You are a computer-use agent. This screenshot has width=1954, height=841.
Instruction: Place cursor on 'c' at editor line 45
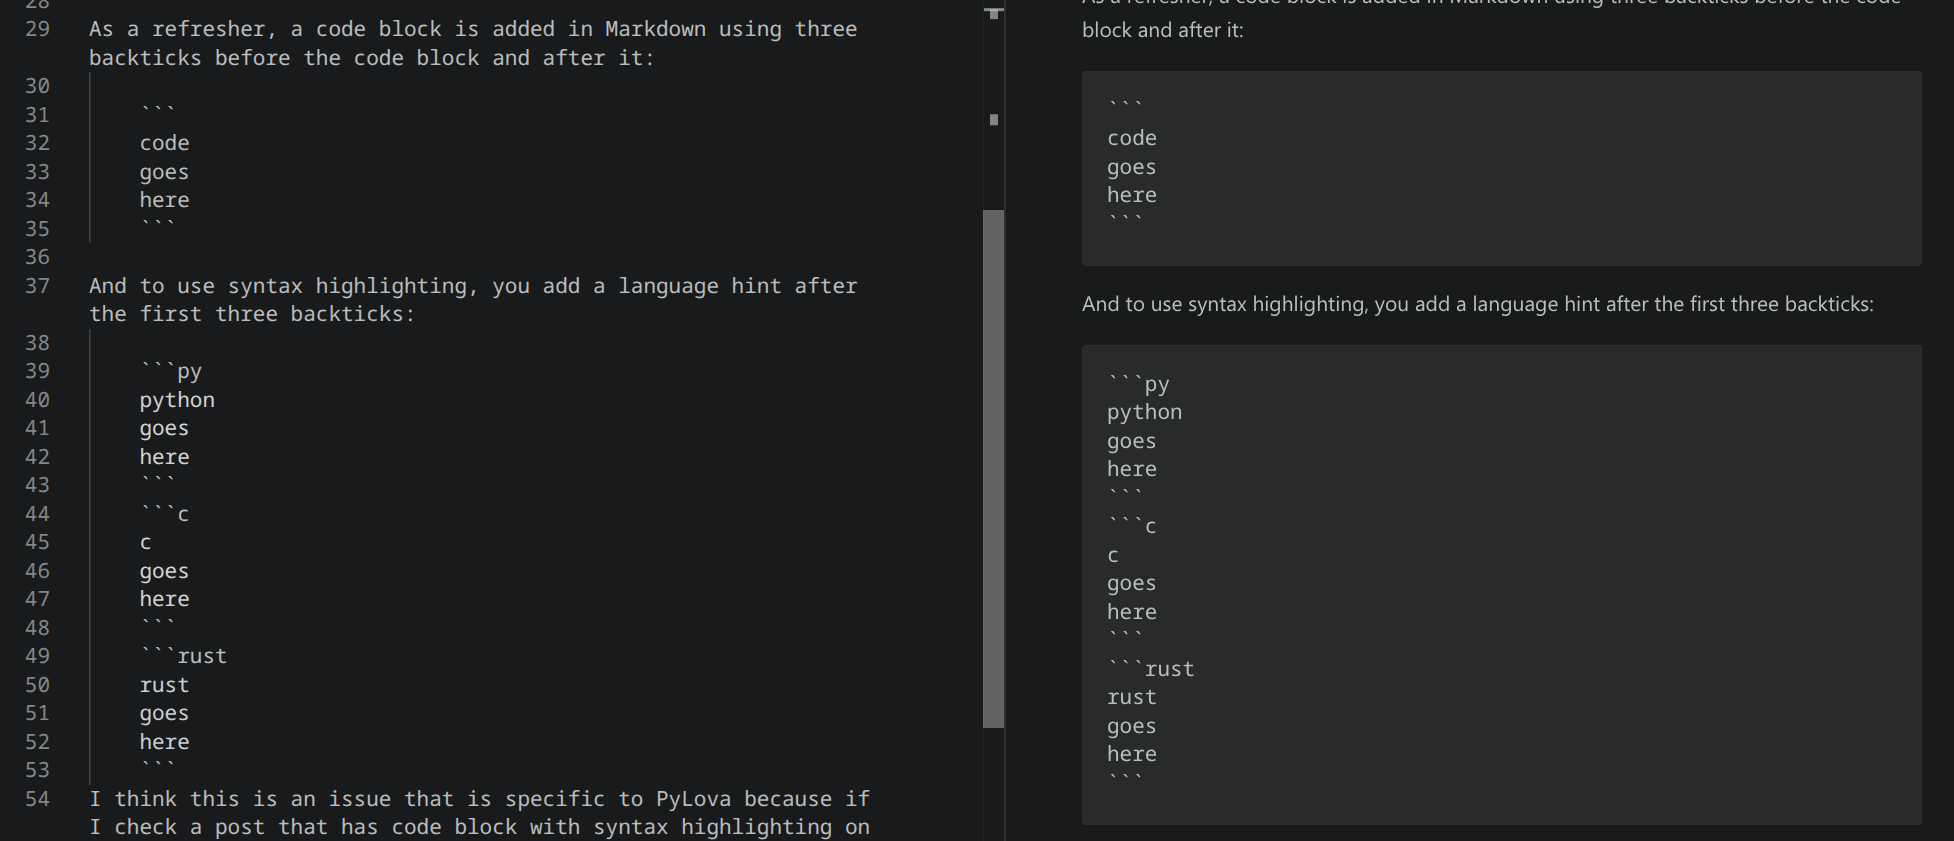coord(146,542)
